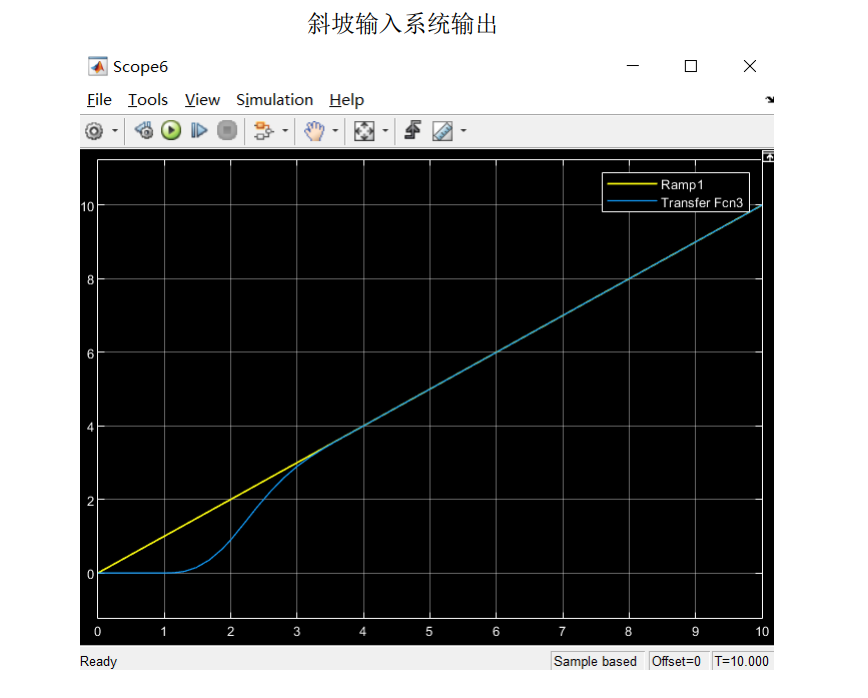This screenshot has height=698, width=868.
Task: Open the Simulation menu
Action: click(x=275, y=100)
